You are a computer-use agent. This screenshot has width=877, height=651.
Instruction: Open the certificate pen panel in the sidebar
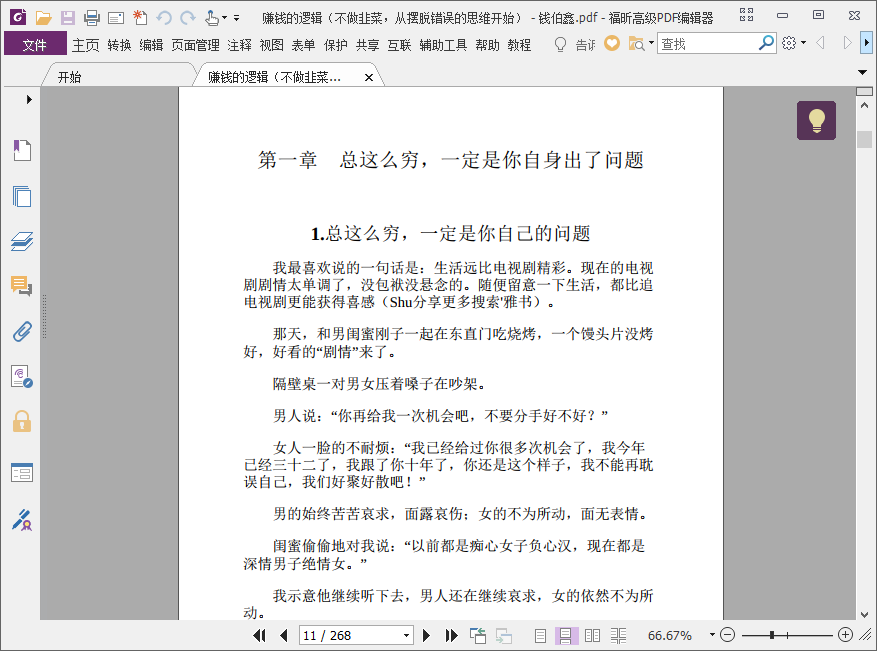pos(22,520)
